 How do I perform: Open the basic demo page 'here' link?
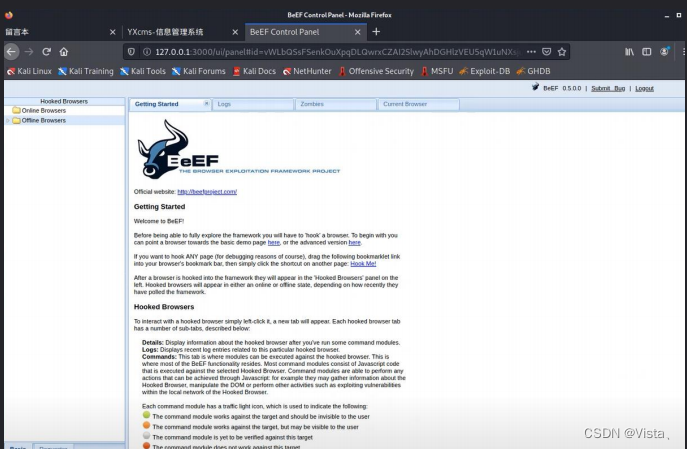tap(274, 242)
